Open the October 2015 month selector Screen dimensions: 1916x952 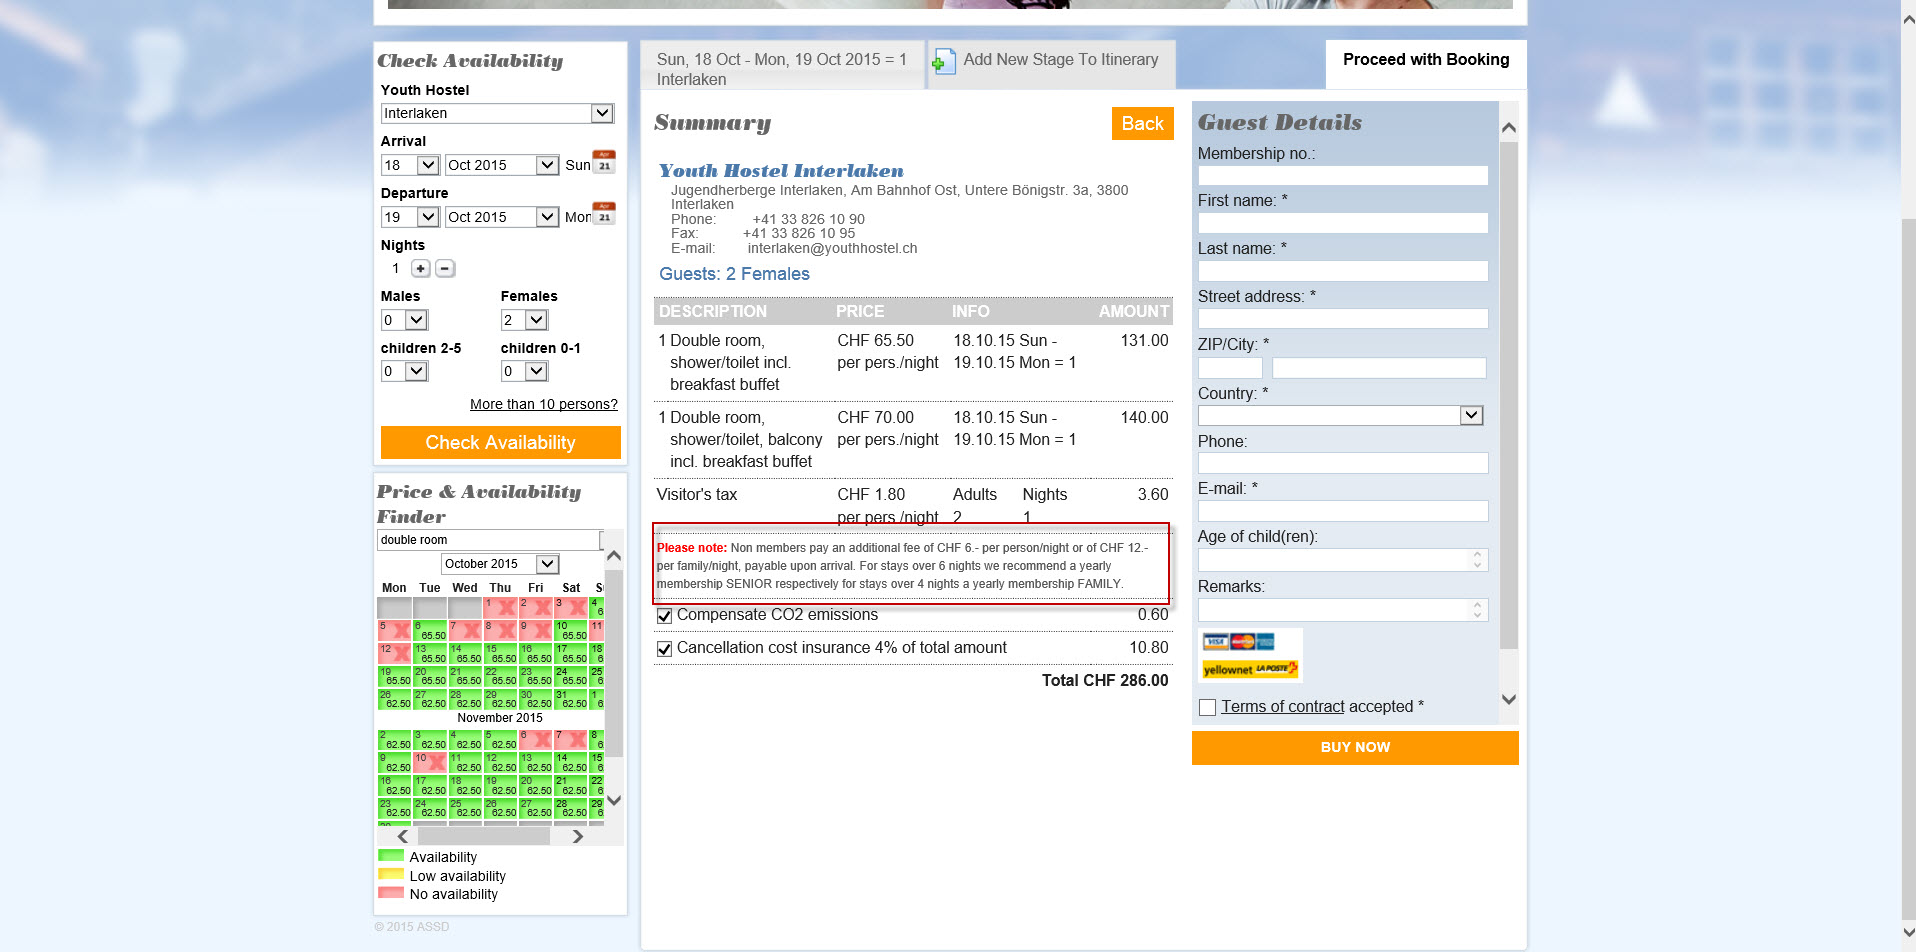point(500,564)
